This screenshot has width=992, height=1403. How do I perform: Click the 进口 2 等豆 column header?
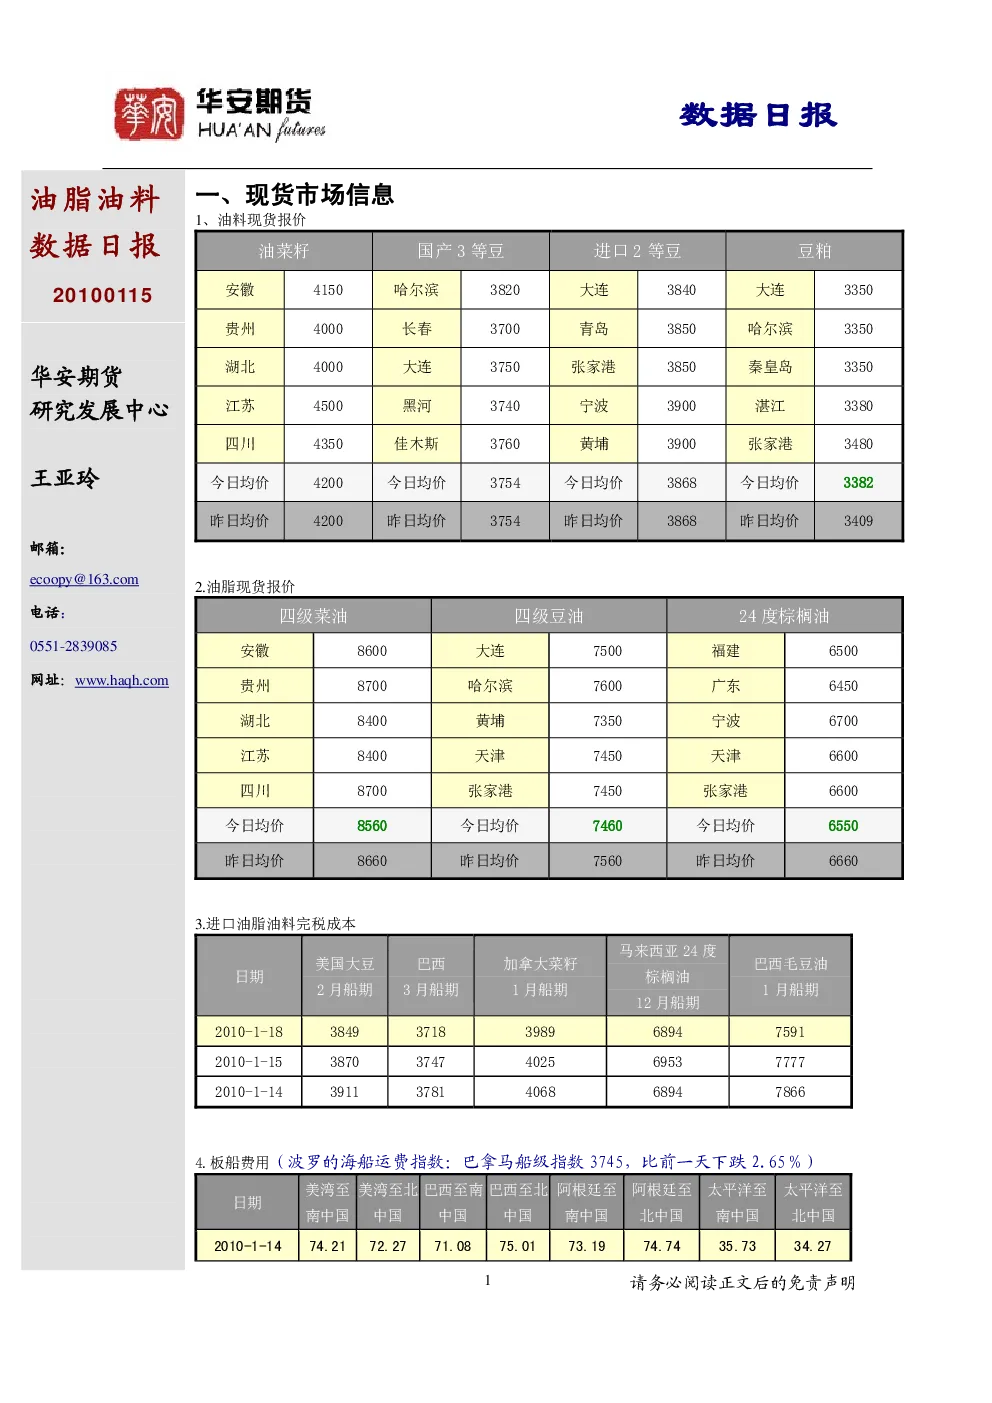[638, 251]
